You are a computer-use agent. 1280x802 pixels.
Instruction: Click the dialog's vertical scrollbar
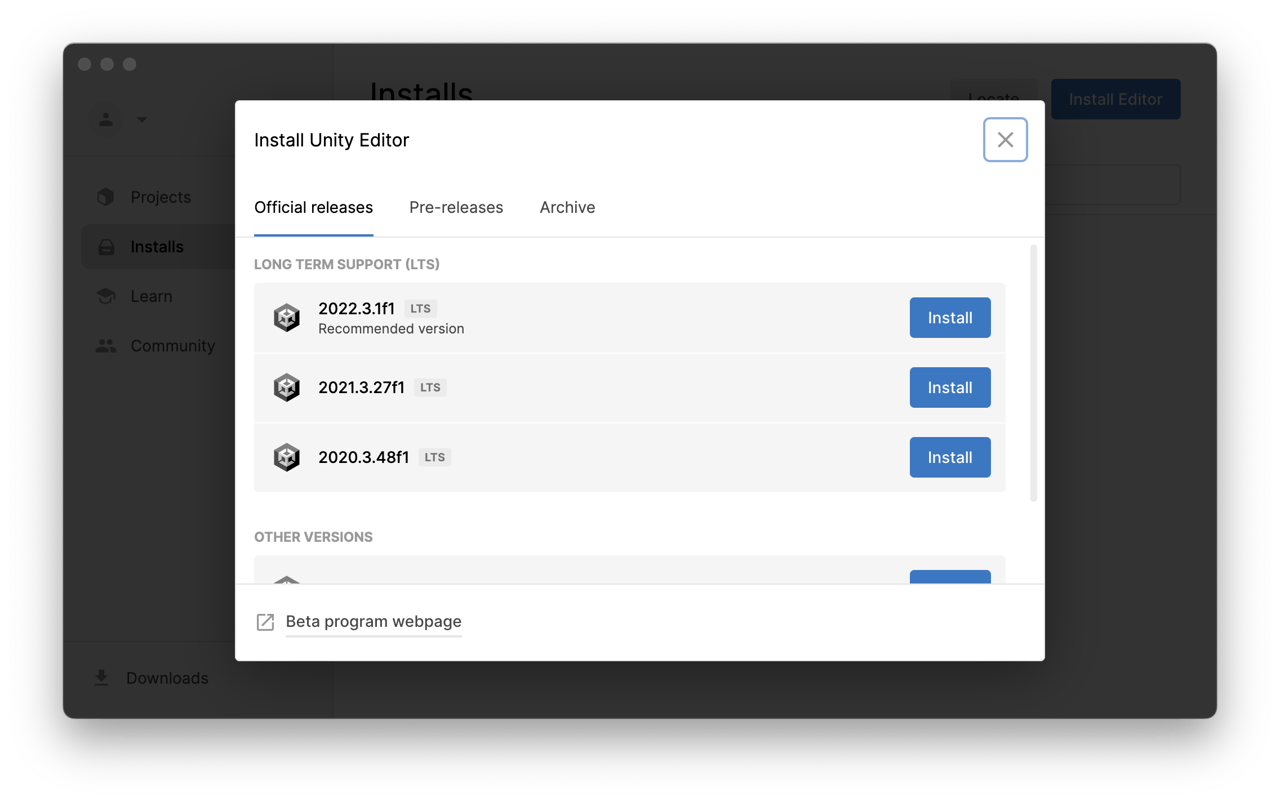pos(1033,373)
